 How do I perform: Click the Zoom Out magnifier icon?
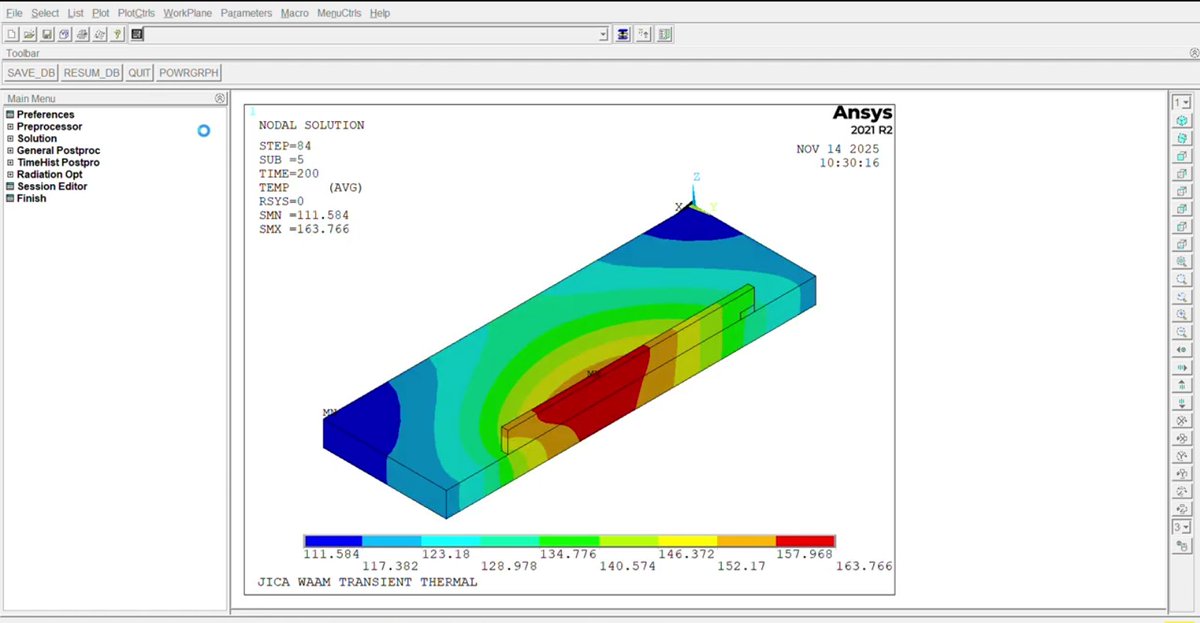coord(1182,332)
